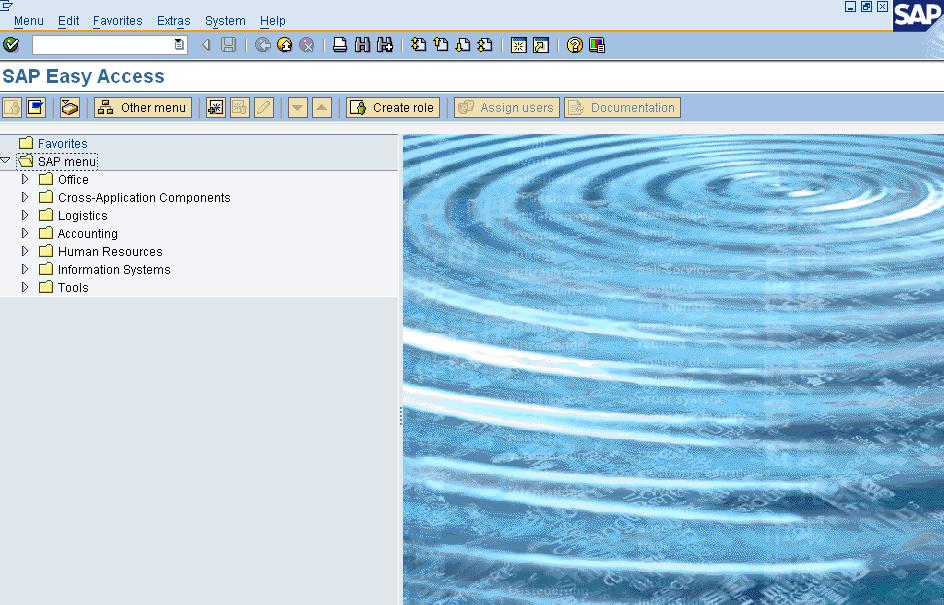Click the Save toolbar icon
Viewport: 944px width, 605px height.
tap(228, 45)
